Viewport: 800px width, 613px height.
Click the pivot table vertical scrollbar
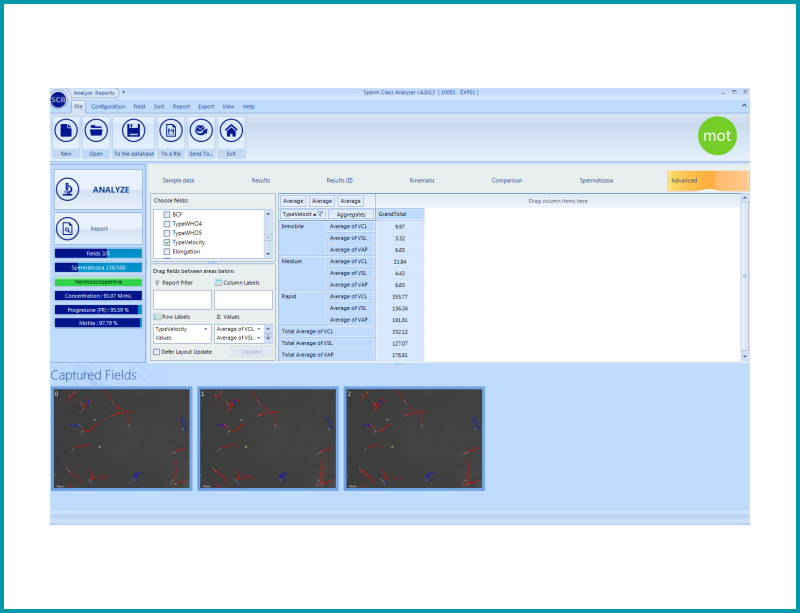pyautogui.click(x=745, y=277)
